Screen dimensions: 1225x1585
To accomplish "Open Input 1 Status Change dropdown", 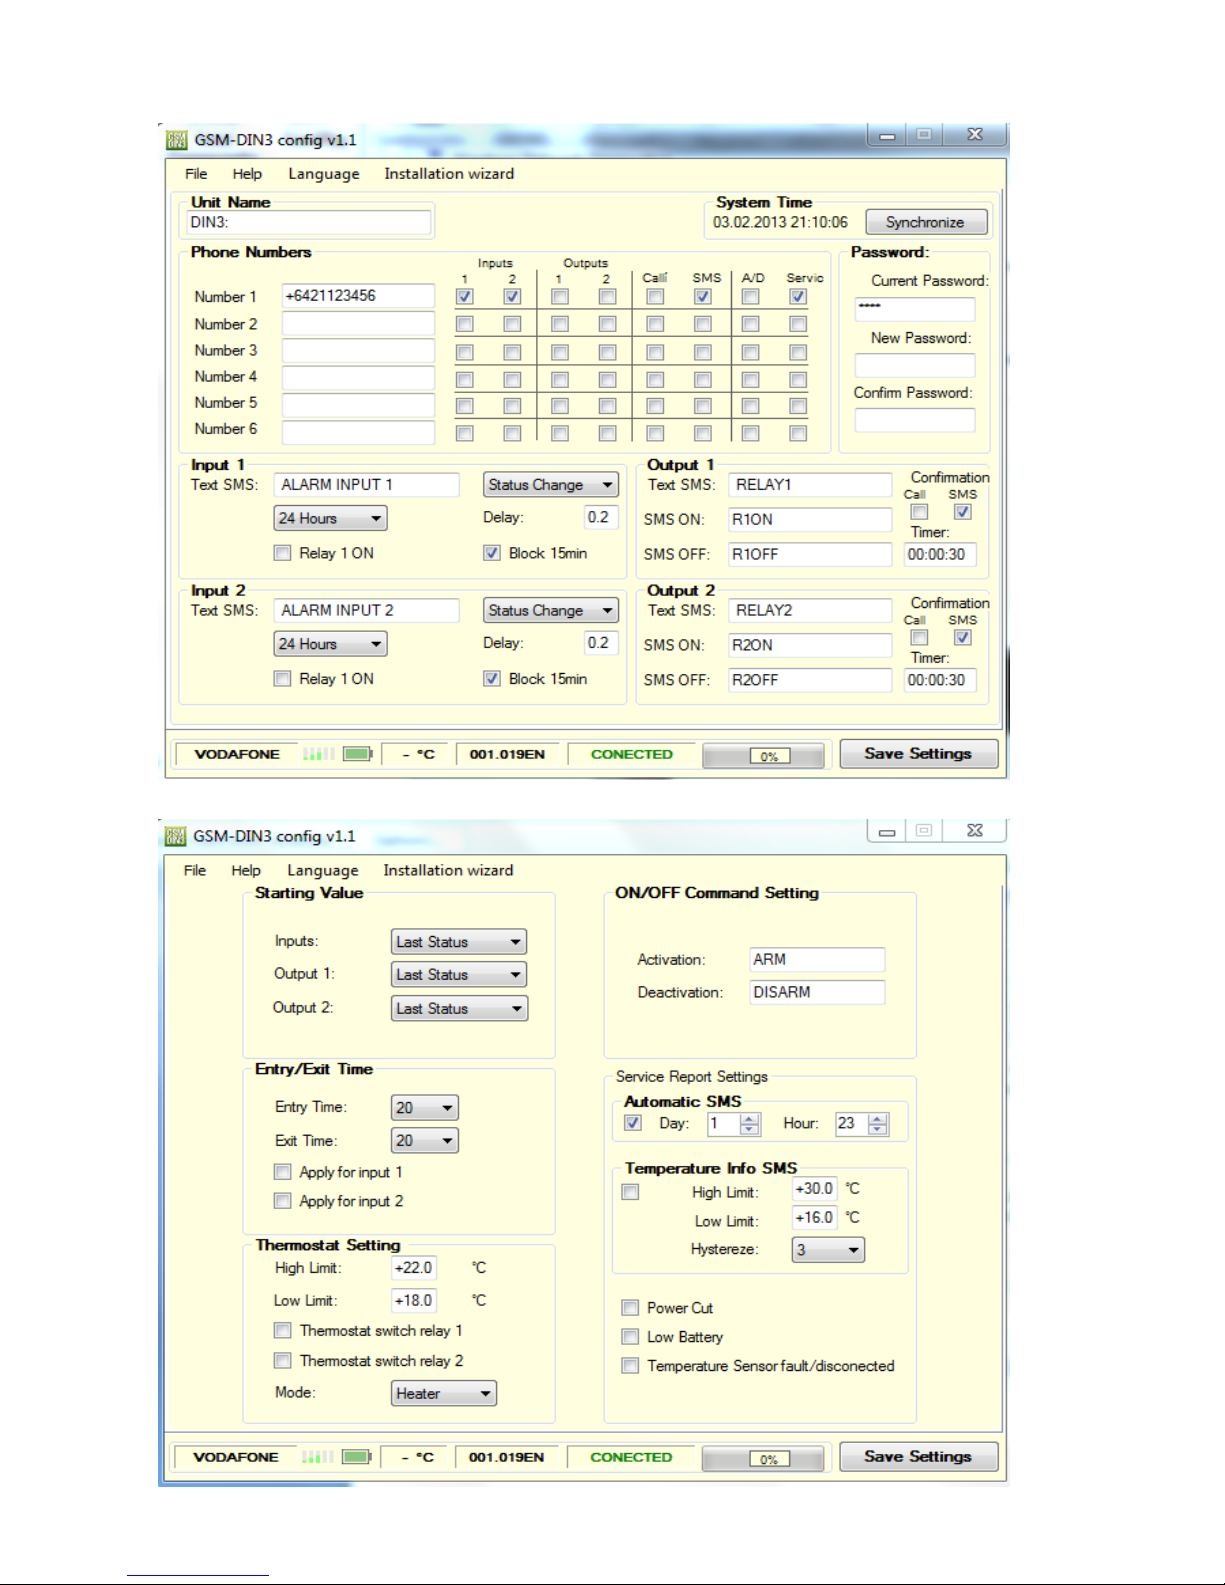I will 551,485.
